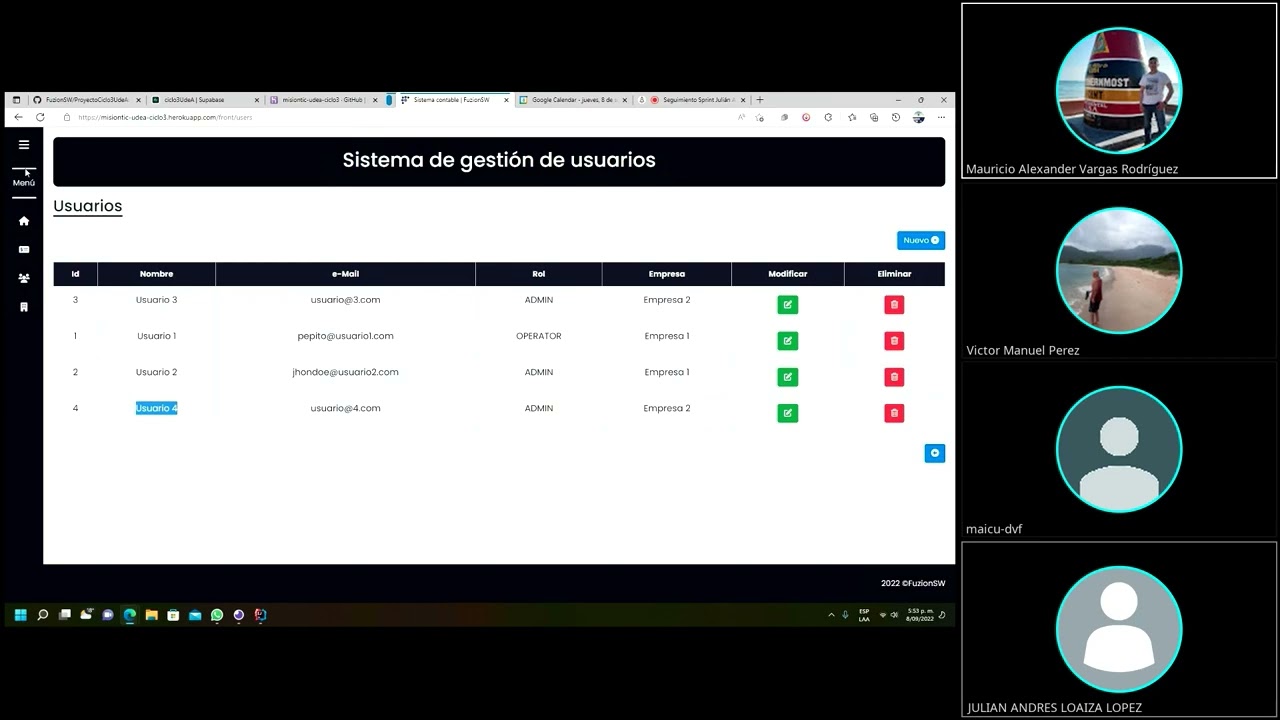Open the hamburger menu icon

[x=24, y=145]
